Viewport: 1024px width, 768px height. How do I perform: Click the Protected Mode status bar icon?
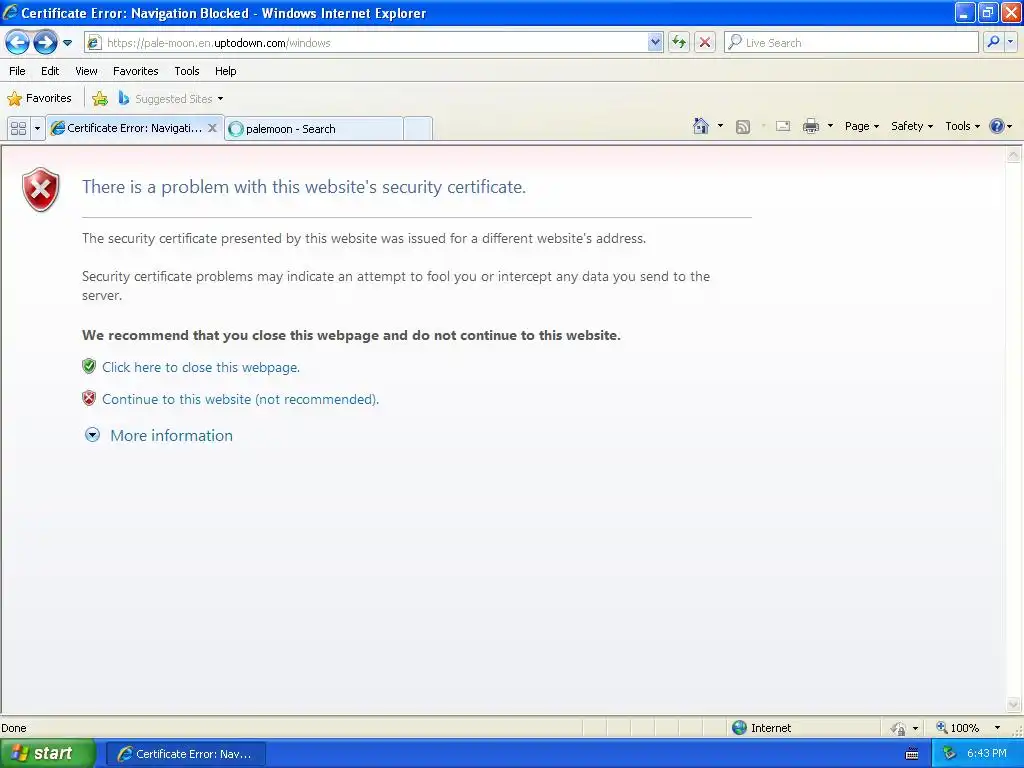899,728
